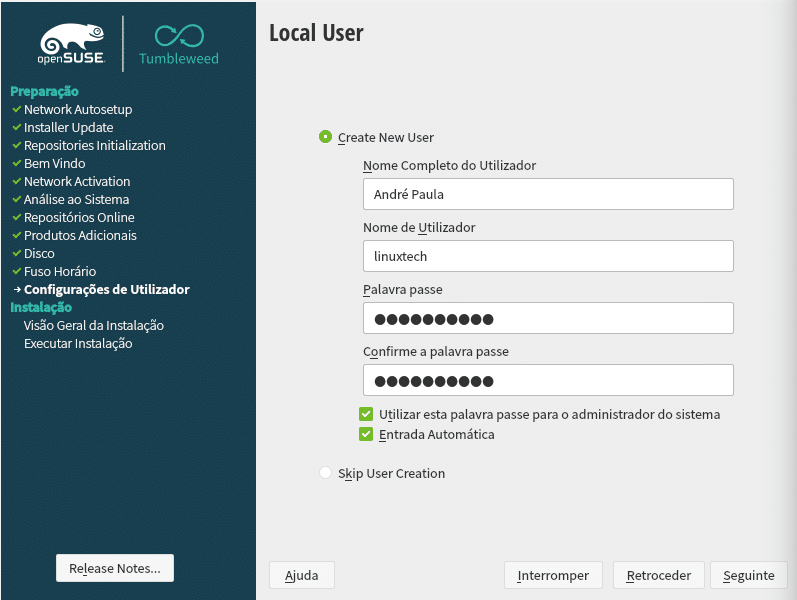Click the openSUSE chameleon logo
Viewport: 797px width, 600px height.
click(x=72, y=44)
